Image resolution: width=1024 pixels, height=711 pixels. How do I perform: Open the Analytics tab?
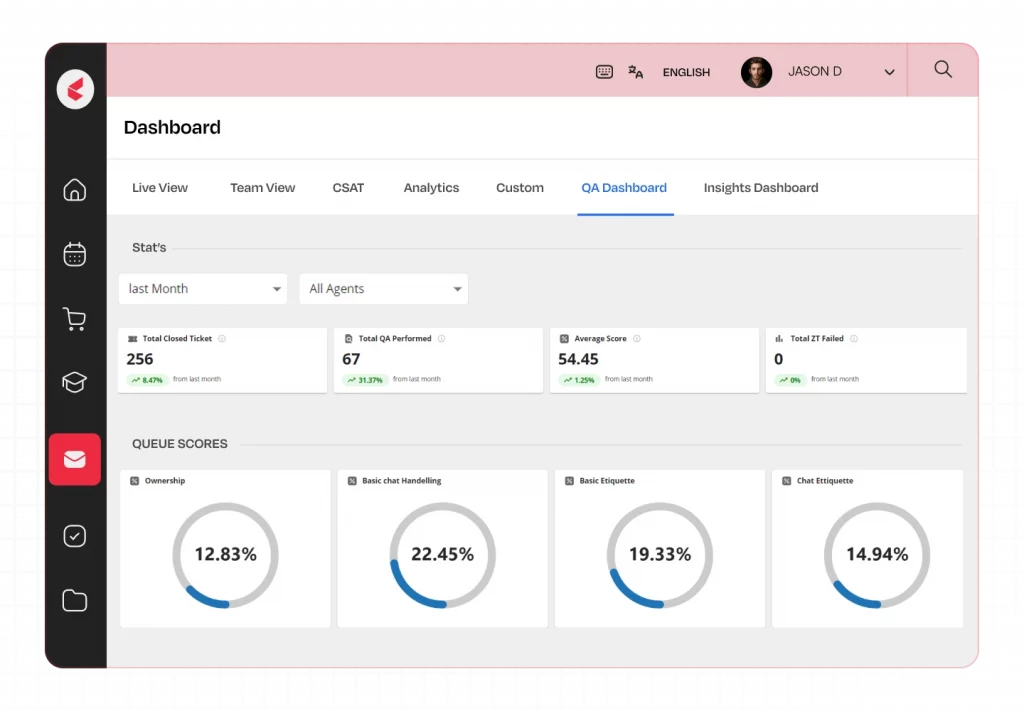coord(431,188)
